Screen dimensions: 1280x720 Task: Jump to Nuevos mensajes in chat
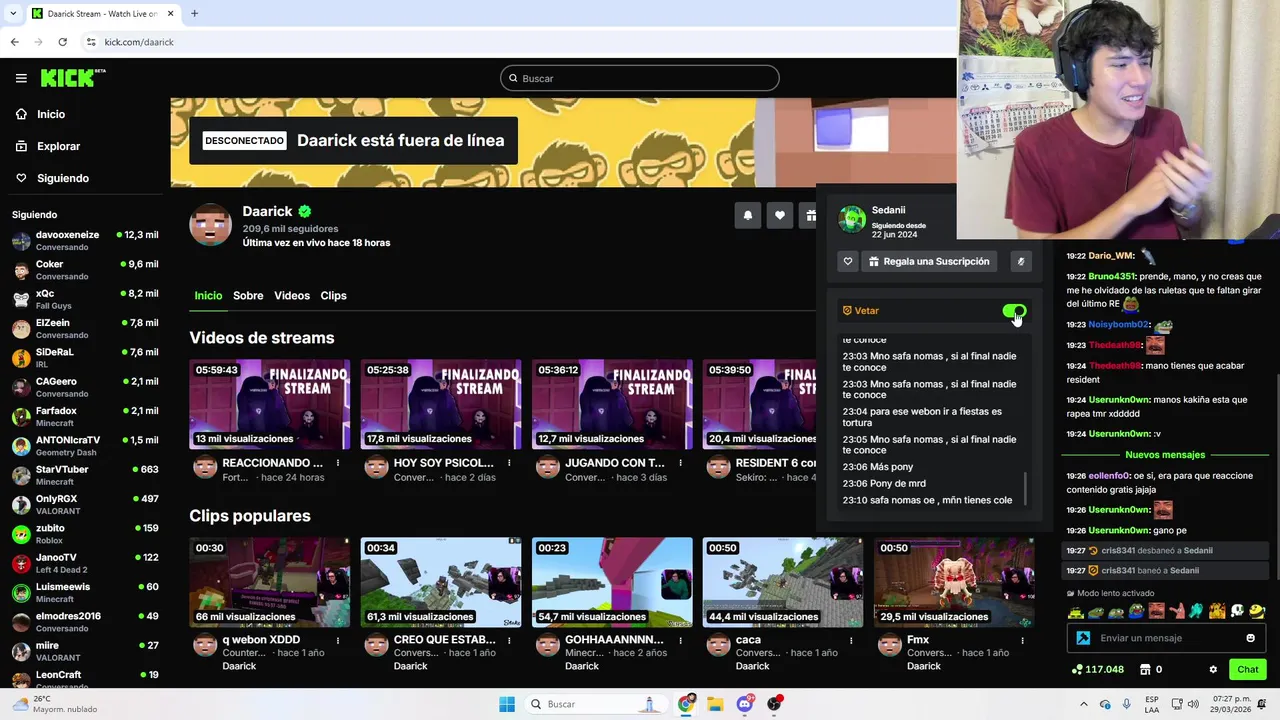(x=1165, y=455)
